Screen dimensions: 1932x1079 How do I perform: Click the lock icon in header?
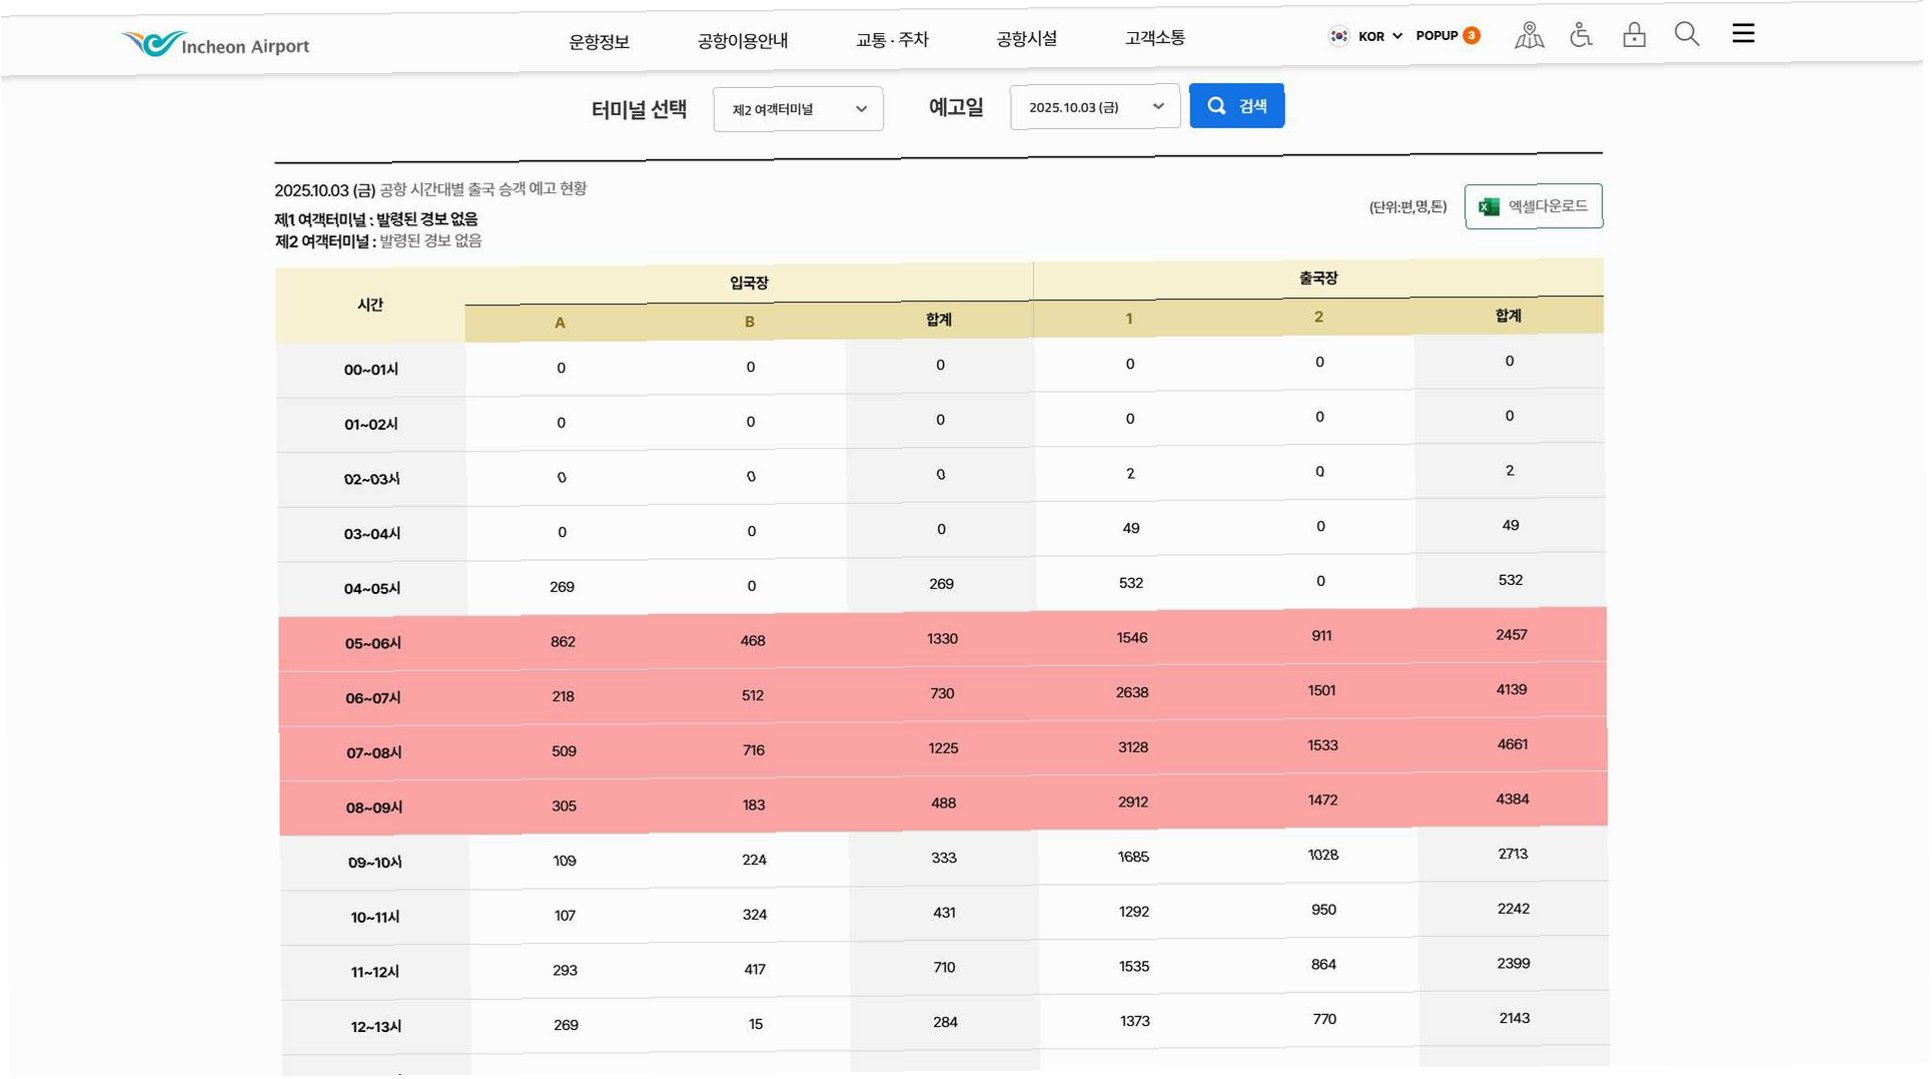point(1634,35)
